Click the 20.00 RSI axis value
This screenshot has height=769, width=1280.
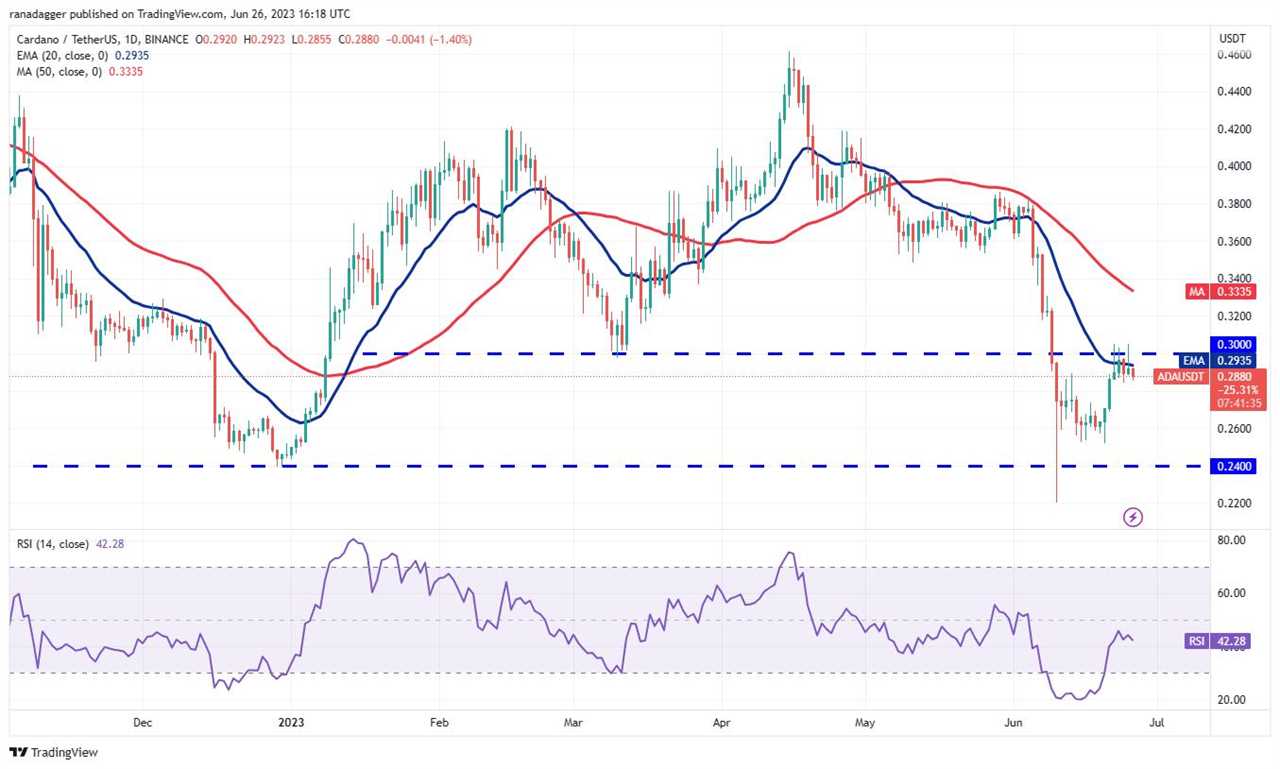pyautogui.click(x=1231, y=699)
